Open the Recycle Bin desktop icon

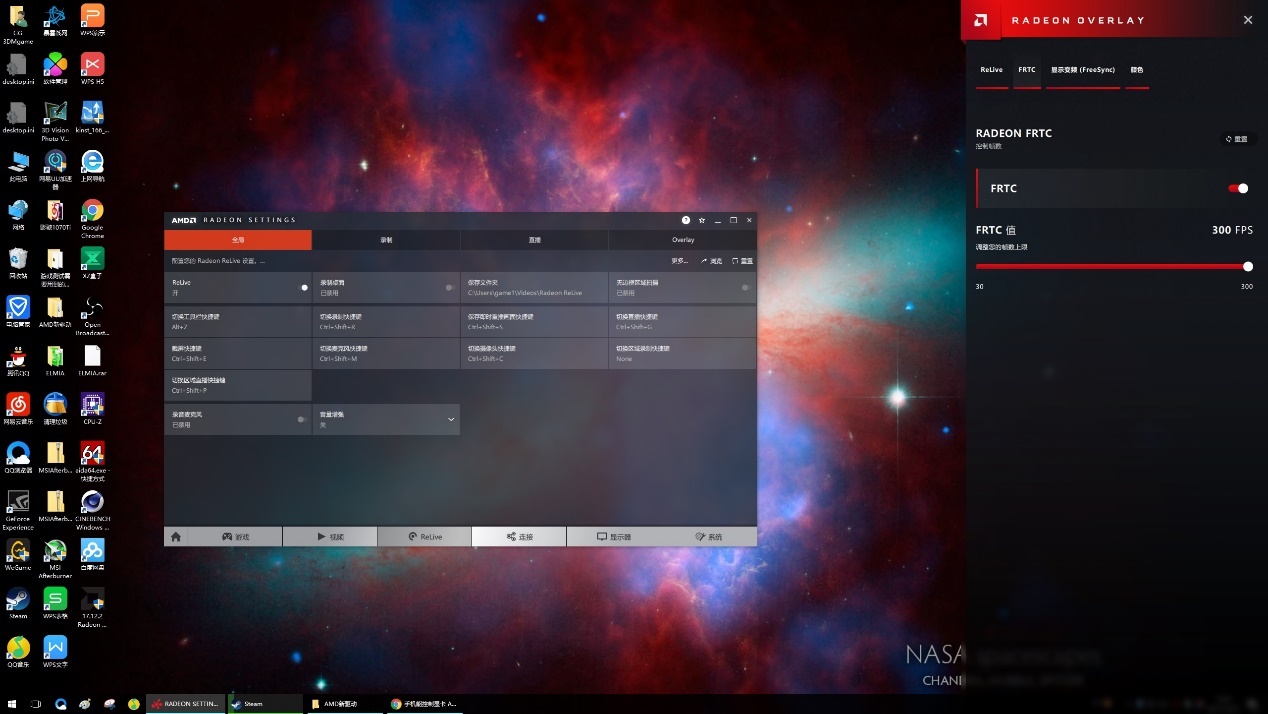[x=18, y=264]
